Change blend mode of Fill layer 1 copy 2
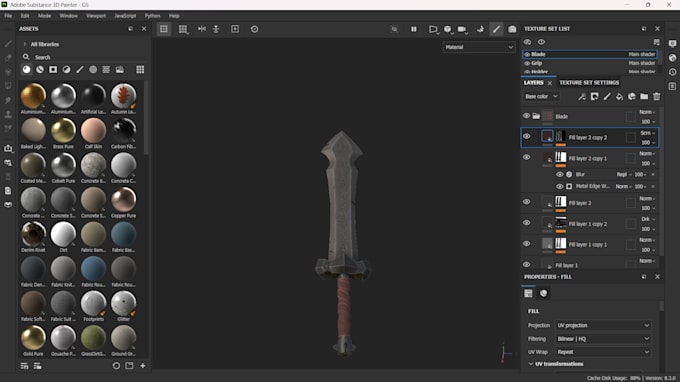 click(x=648, y=219)
